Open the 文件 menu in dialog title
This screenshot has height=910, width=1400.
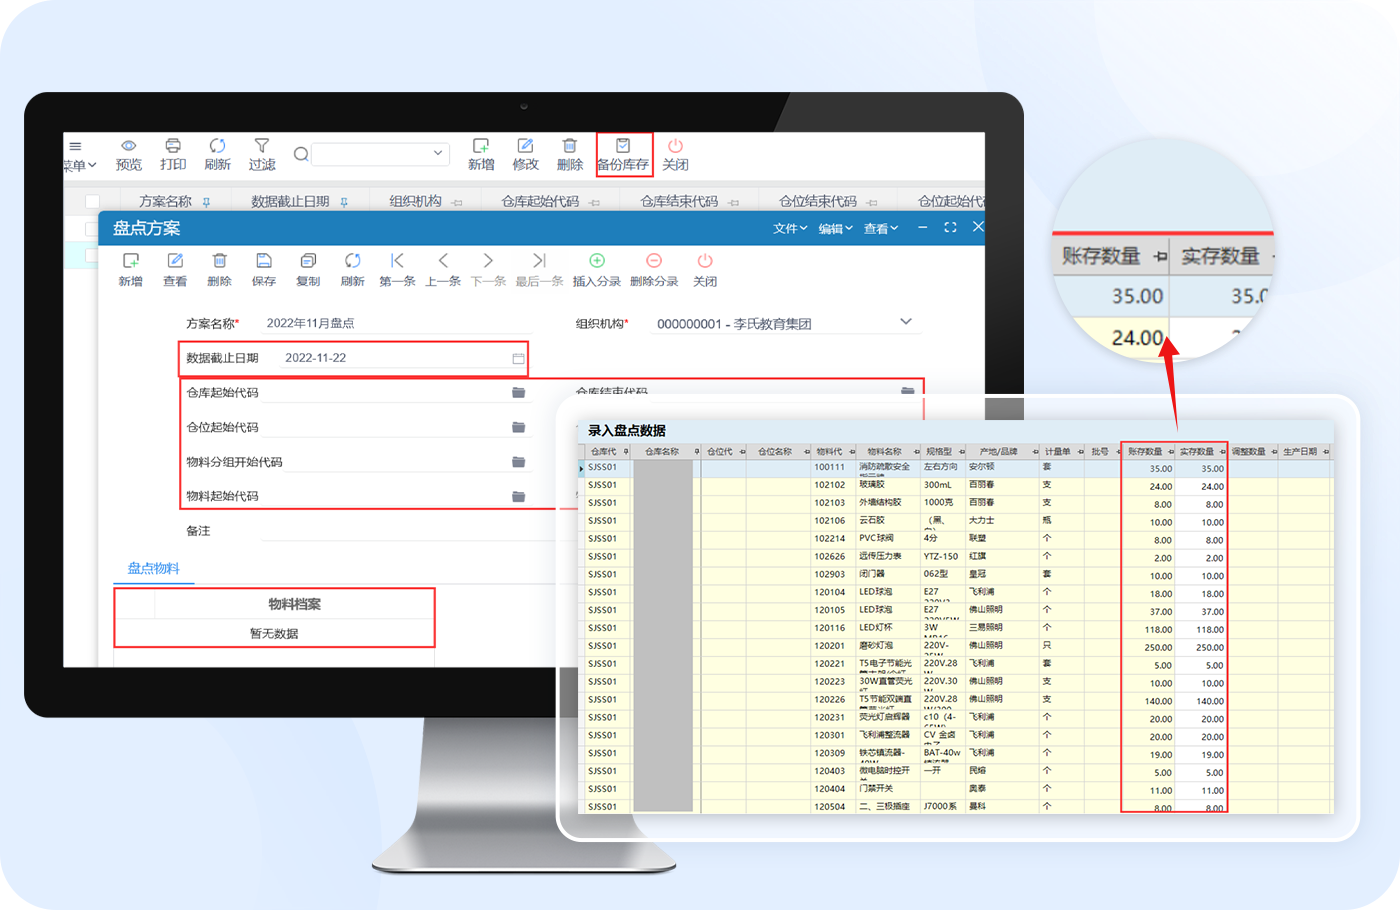[x=790, y=229]
